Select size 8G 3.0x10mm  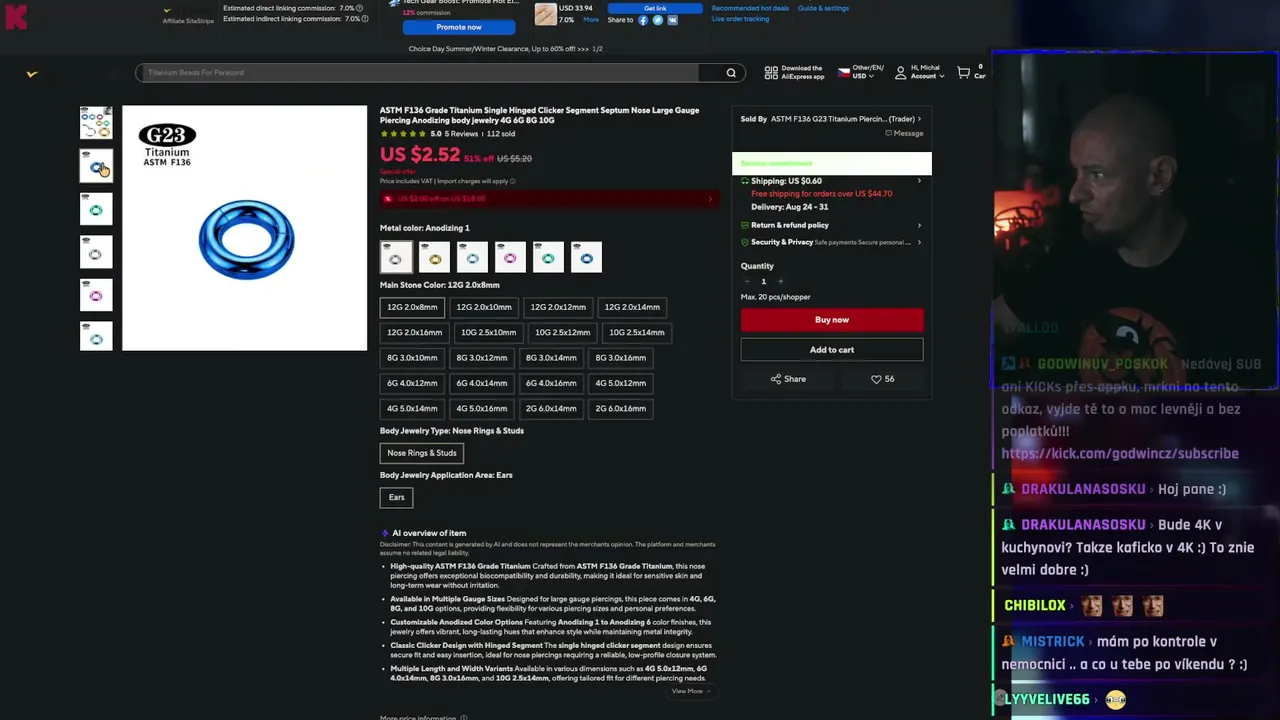412,357
